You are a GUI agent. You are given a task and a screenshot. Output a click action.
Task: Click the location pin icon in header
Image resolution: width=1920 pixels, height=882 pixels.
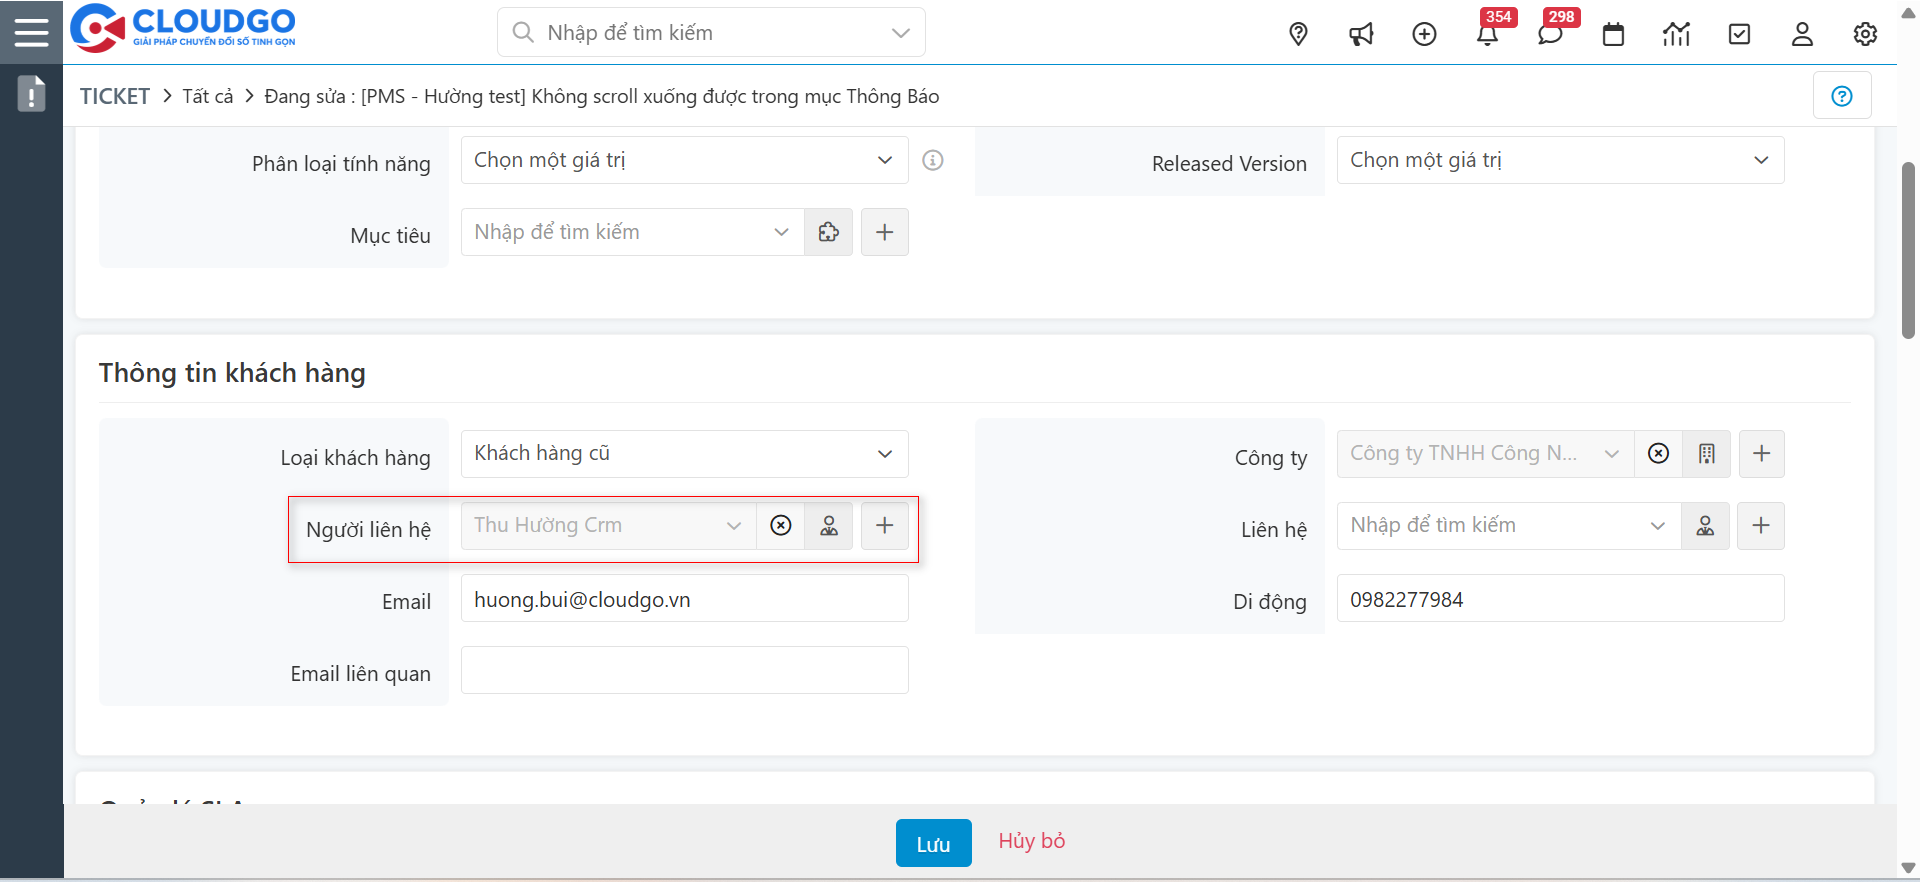(x=1298, y=34)
